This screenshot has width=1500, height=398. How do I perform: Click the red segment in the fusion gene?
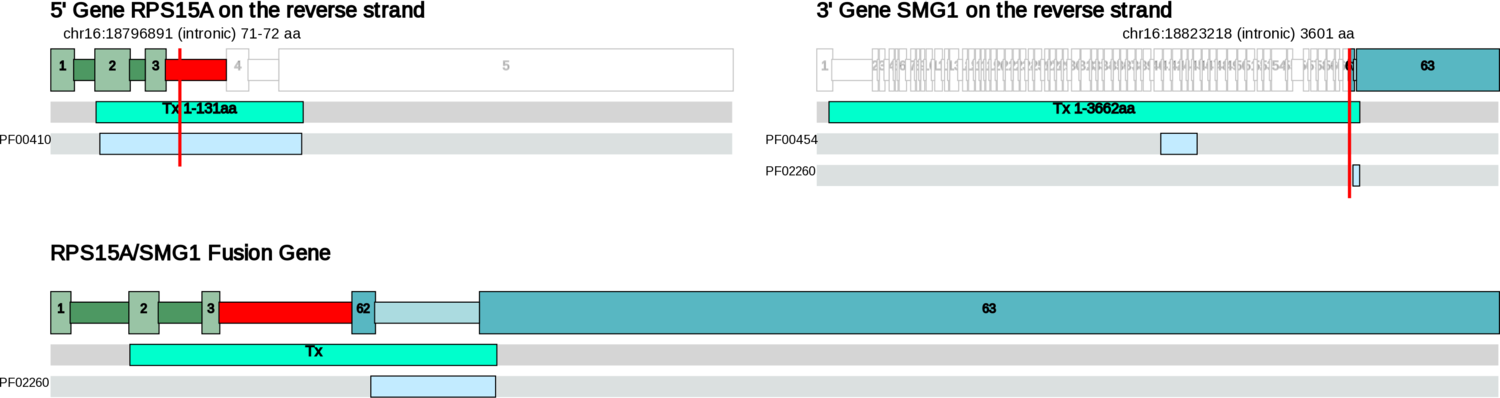tap(285, 312)
